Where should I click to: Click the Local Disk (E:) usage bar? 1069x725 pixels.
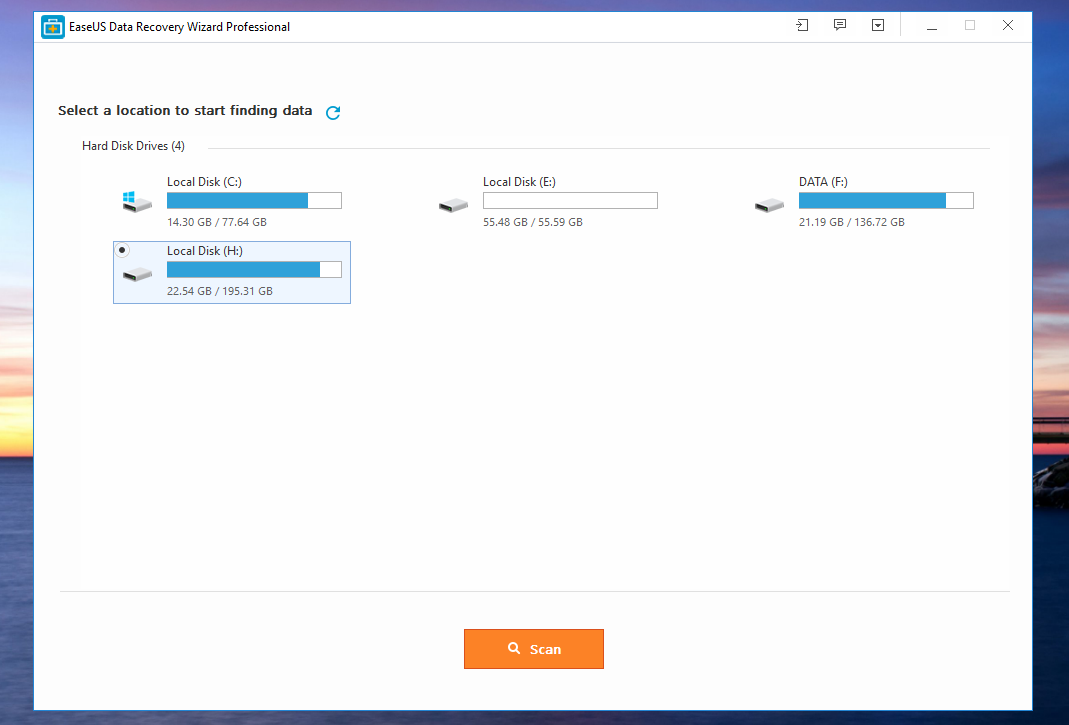570,201
